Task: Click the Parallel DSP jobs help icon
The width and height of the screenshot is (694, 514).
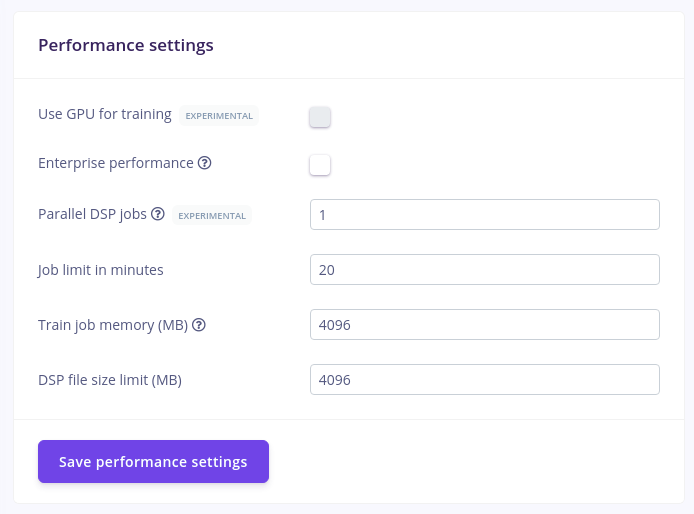Action: [158, 214]
